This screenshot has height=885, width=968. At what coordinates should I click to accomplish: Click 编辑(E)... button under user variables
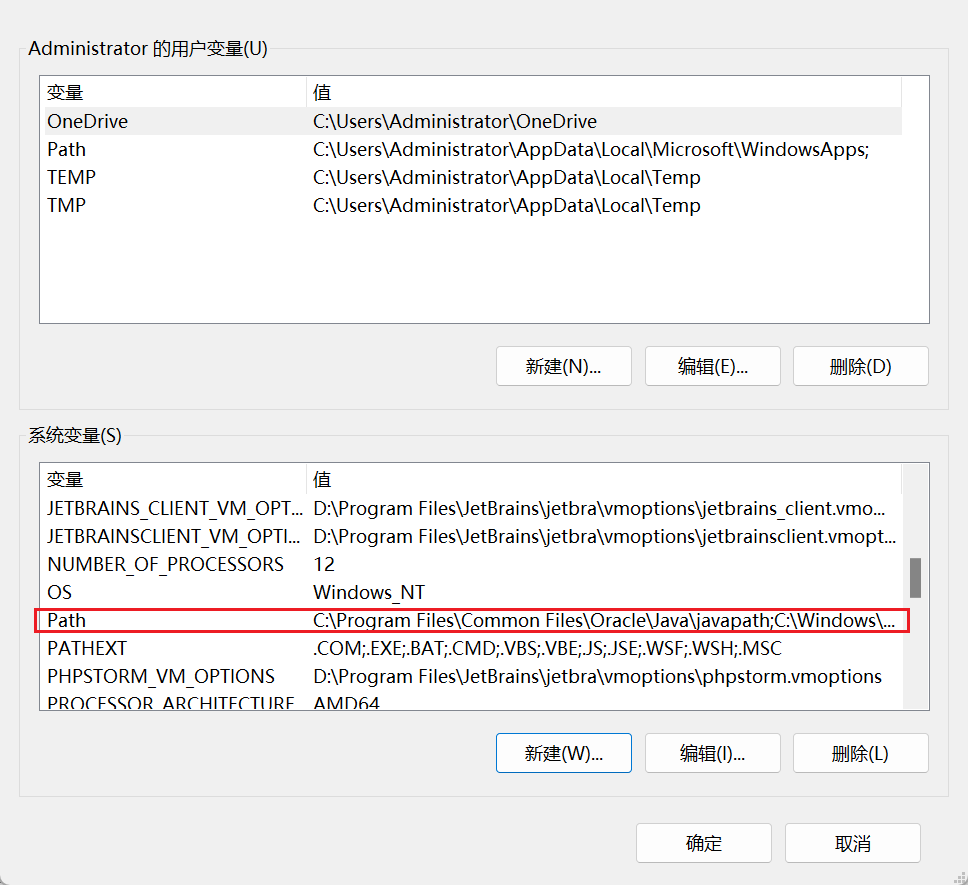(712, 366)
